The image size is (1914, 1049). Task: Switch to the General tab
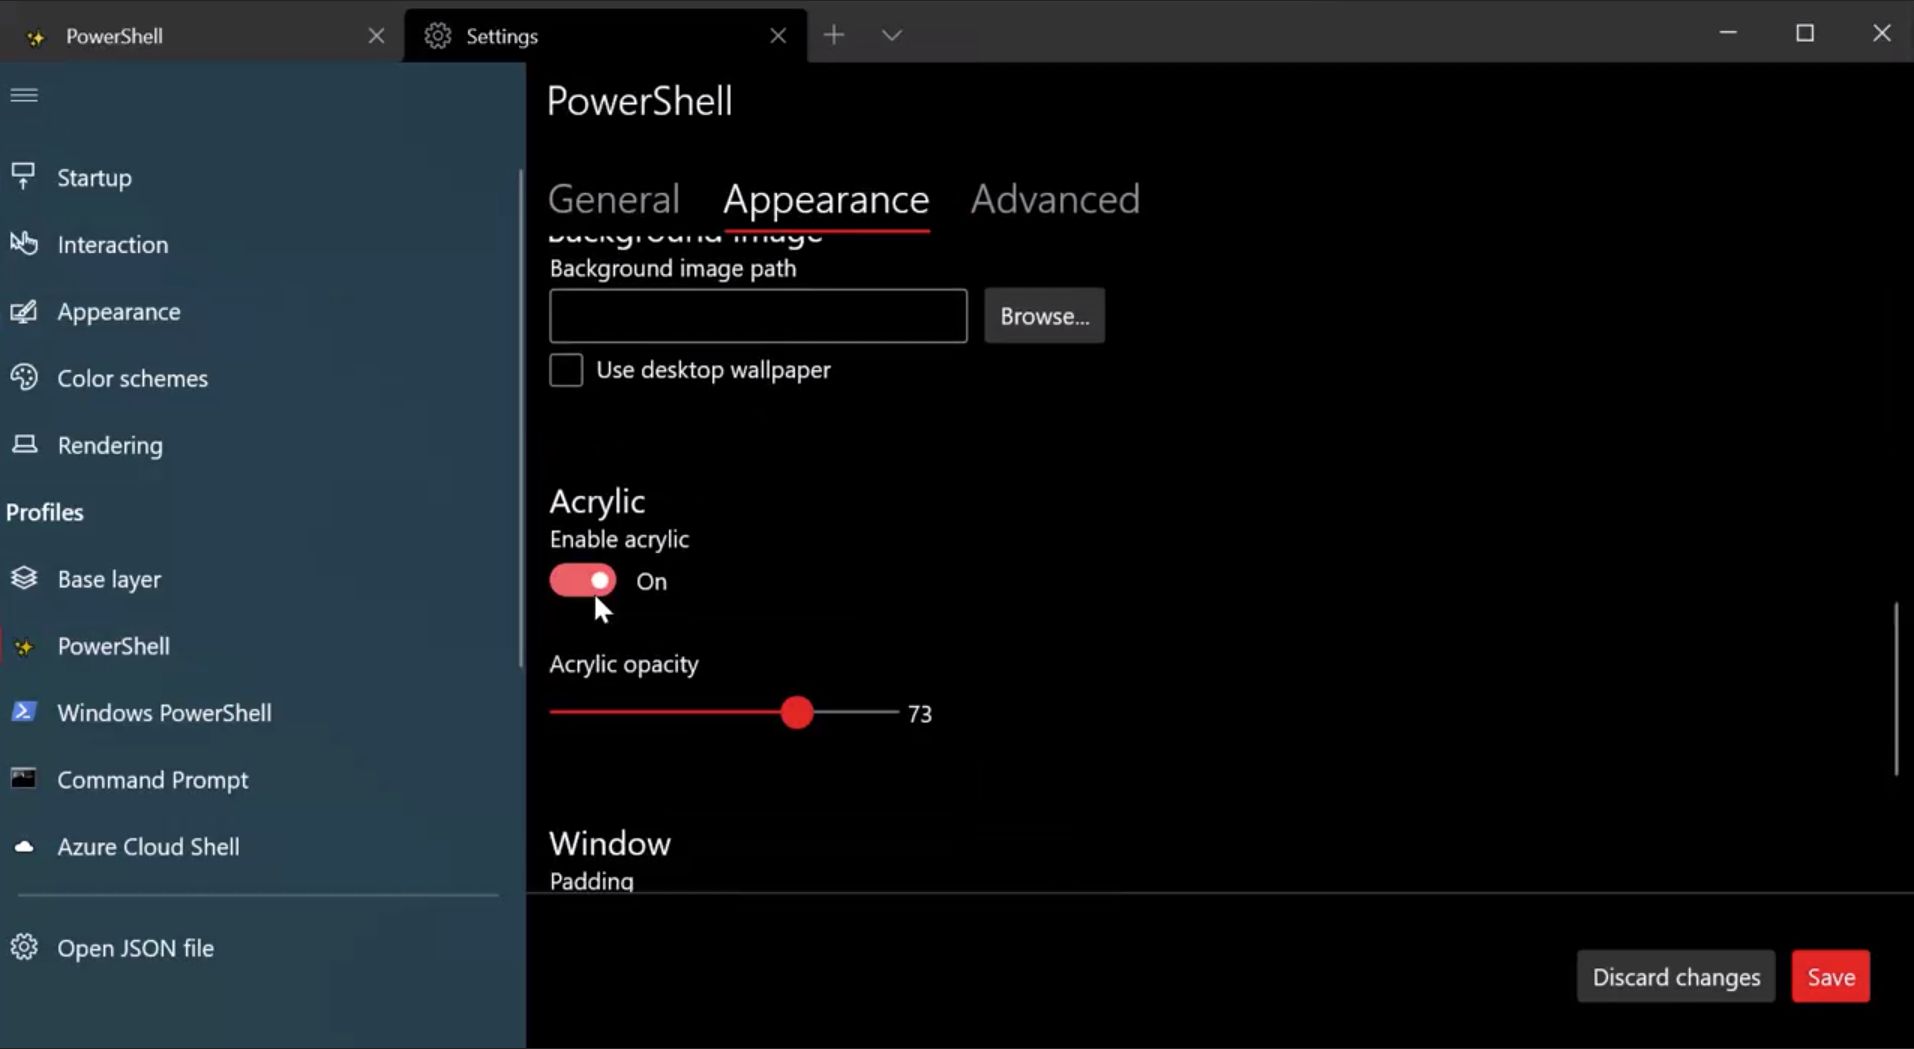613,199
